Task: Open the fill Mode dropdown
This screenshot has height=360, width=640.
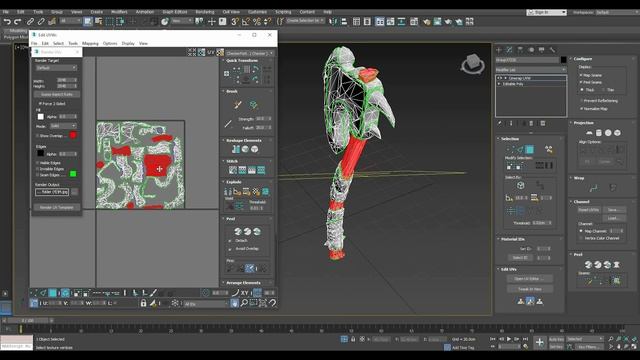Action: [62, 126]
